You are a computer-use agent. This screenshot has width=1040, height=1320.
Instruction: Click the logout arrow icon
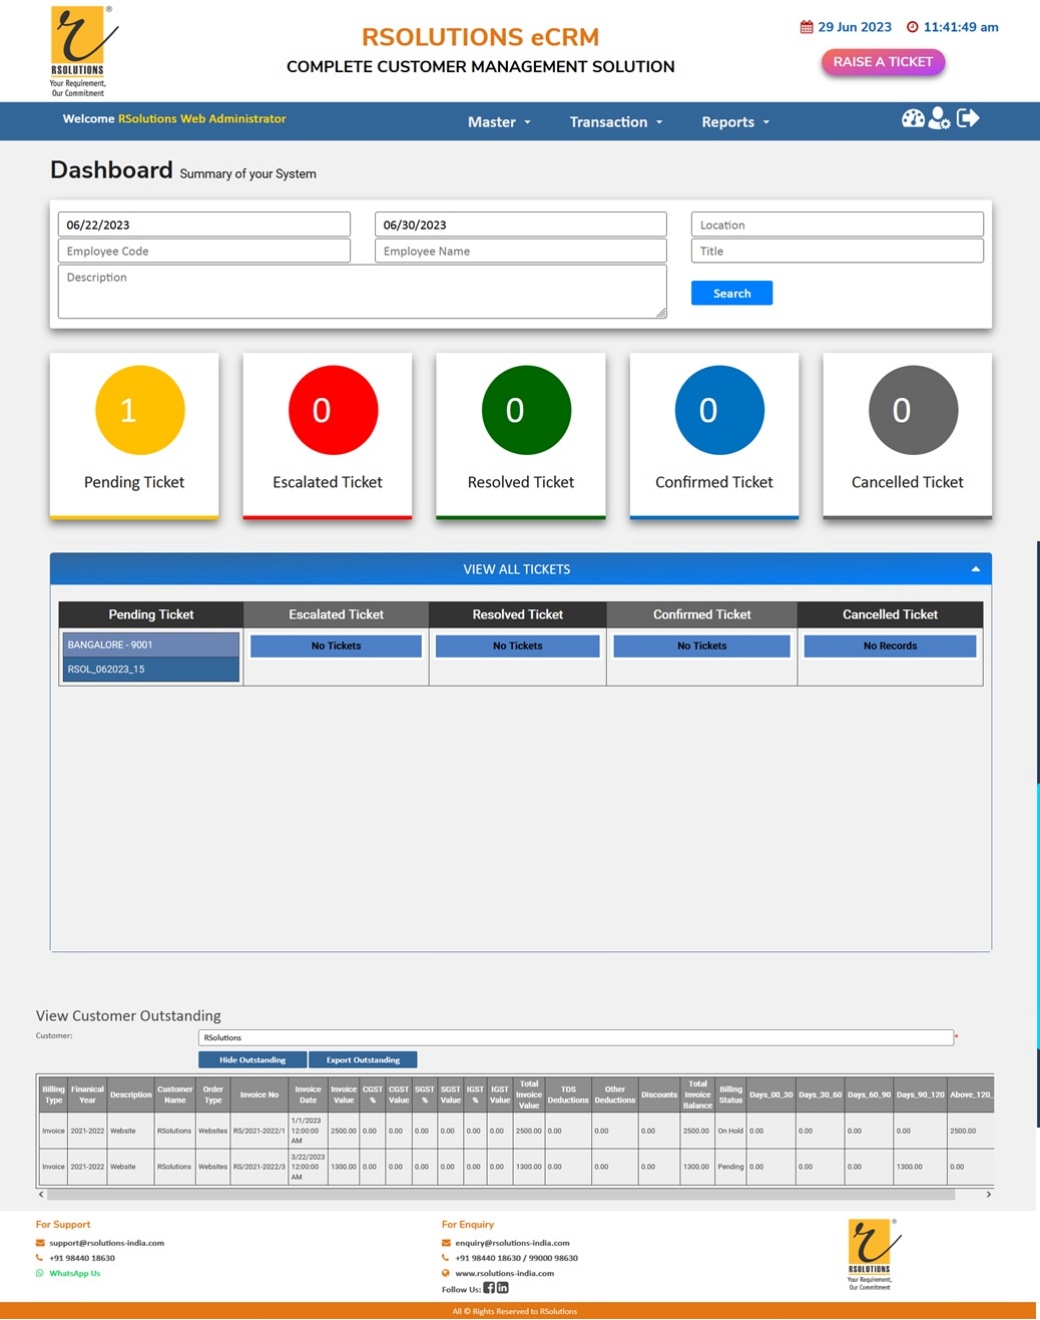[x=968, y=119]
